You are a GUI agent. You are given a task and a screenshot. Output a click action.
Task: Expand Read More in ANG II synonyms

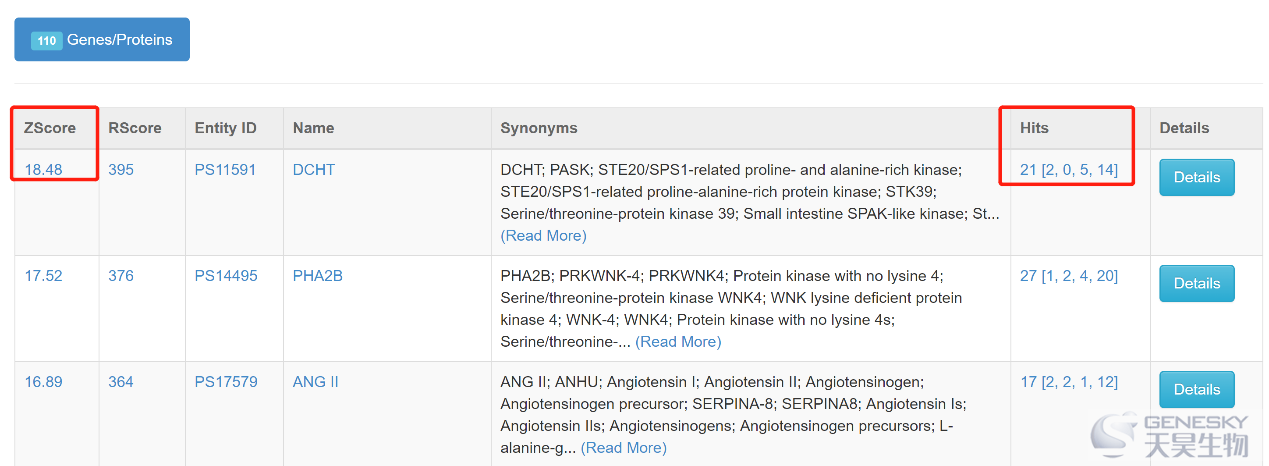[x=623, y=448]
